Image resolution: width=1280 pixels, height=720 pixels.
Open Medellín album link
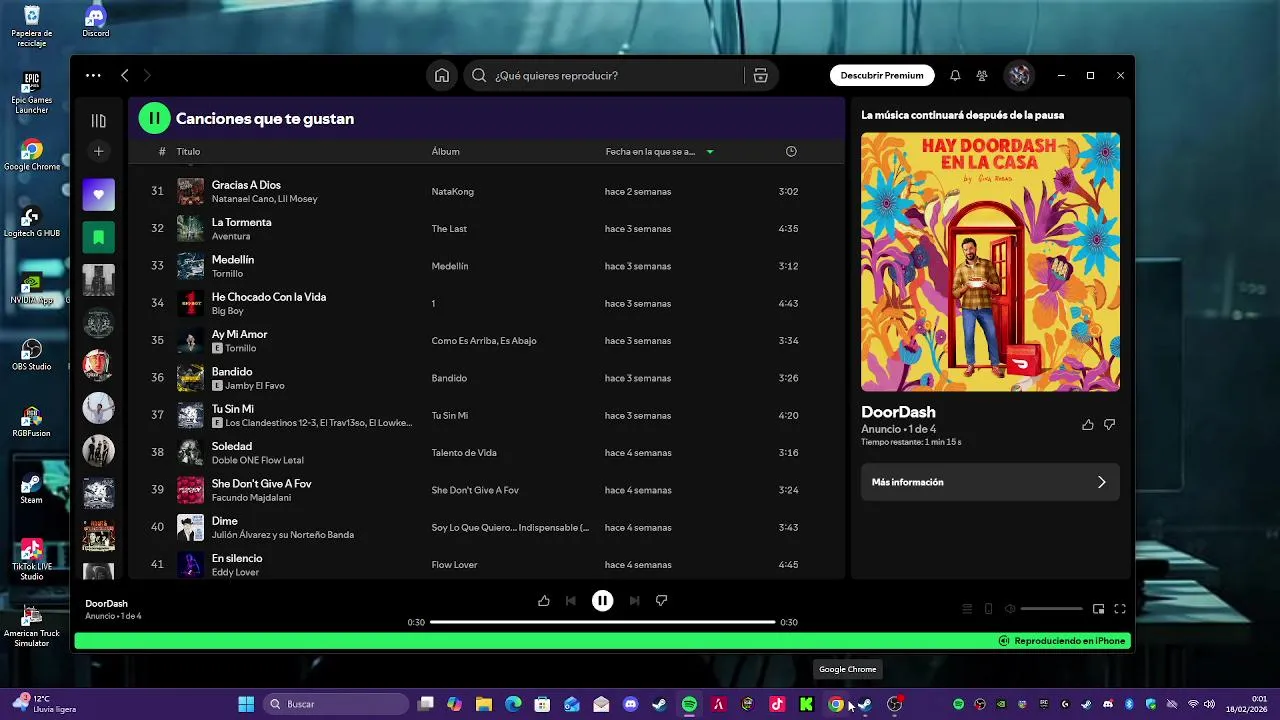(450, 266)
